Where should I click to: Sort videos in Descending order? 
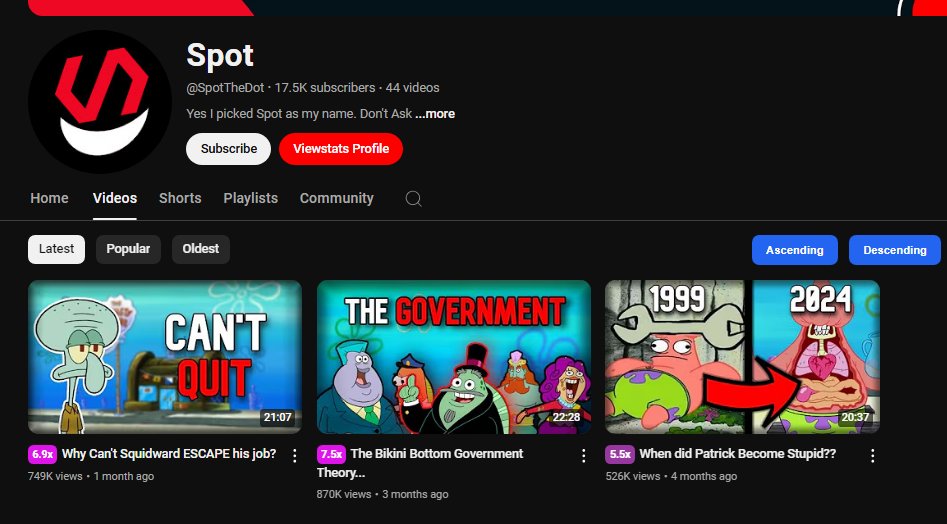[x=894, y=250]
